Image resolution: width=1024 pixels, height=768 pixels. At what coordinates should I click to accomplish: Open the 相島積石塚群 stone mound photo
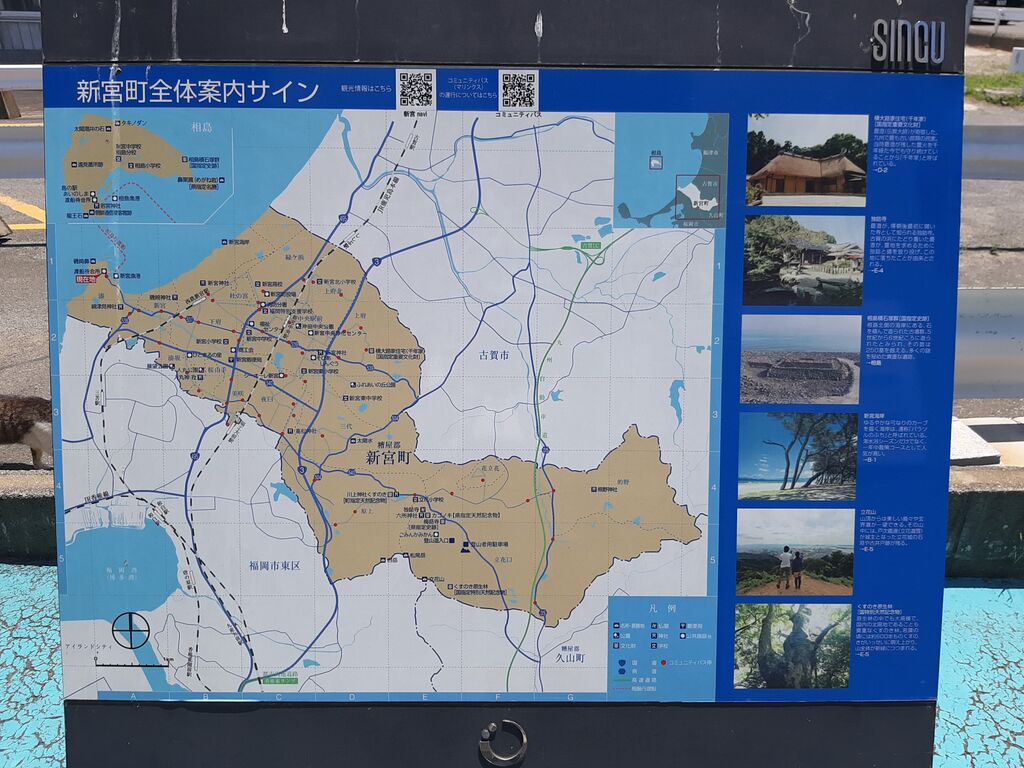801,359
